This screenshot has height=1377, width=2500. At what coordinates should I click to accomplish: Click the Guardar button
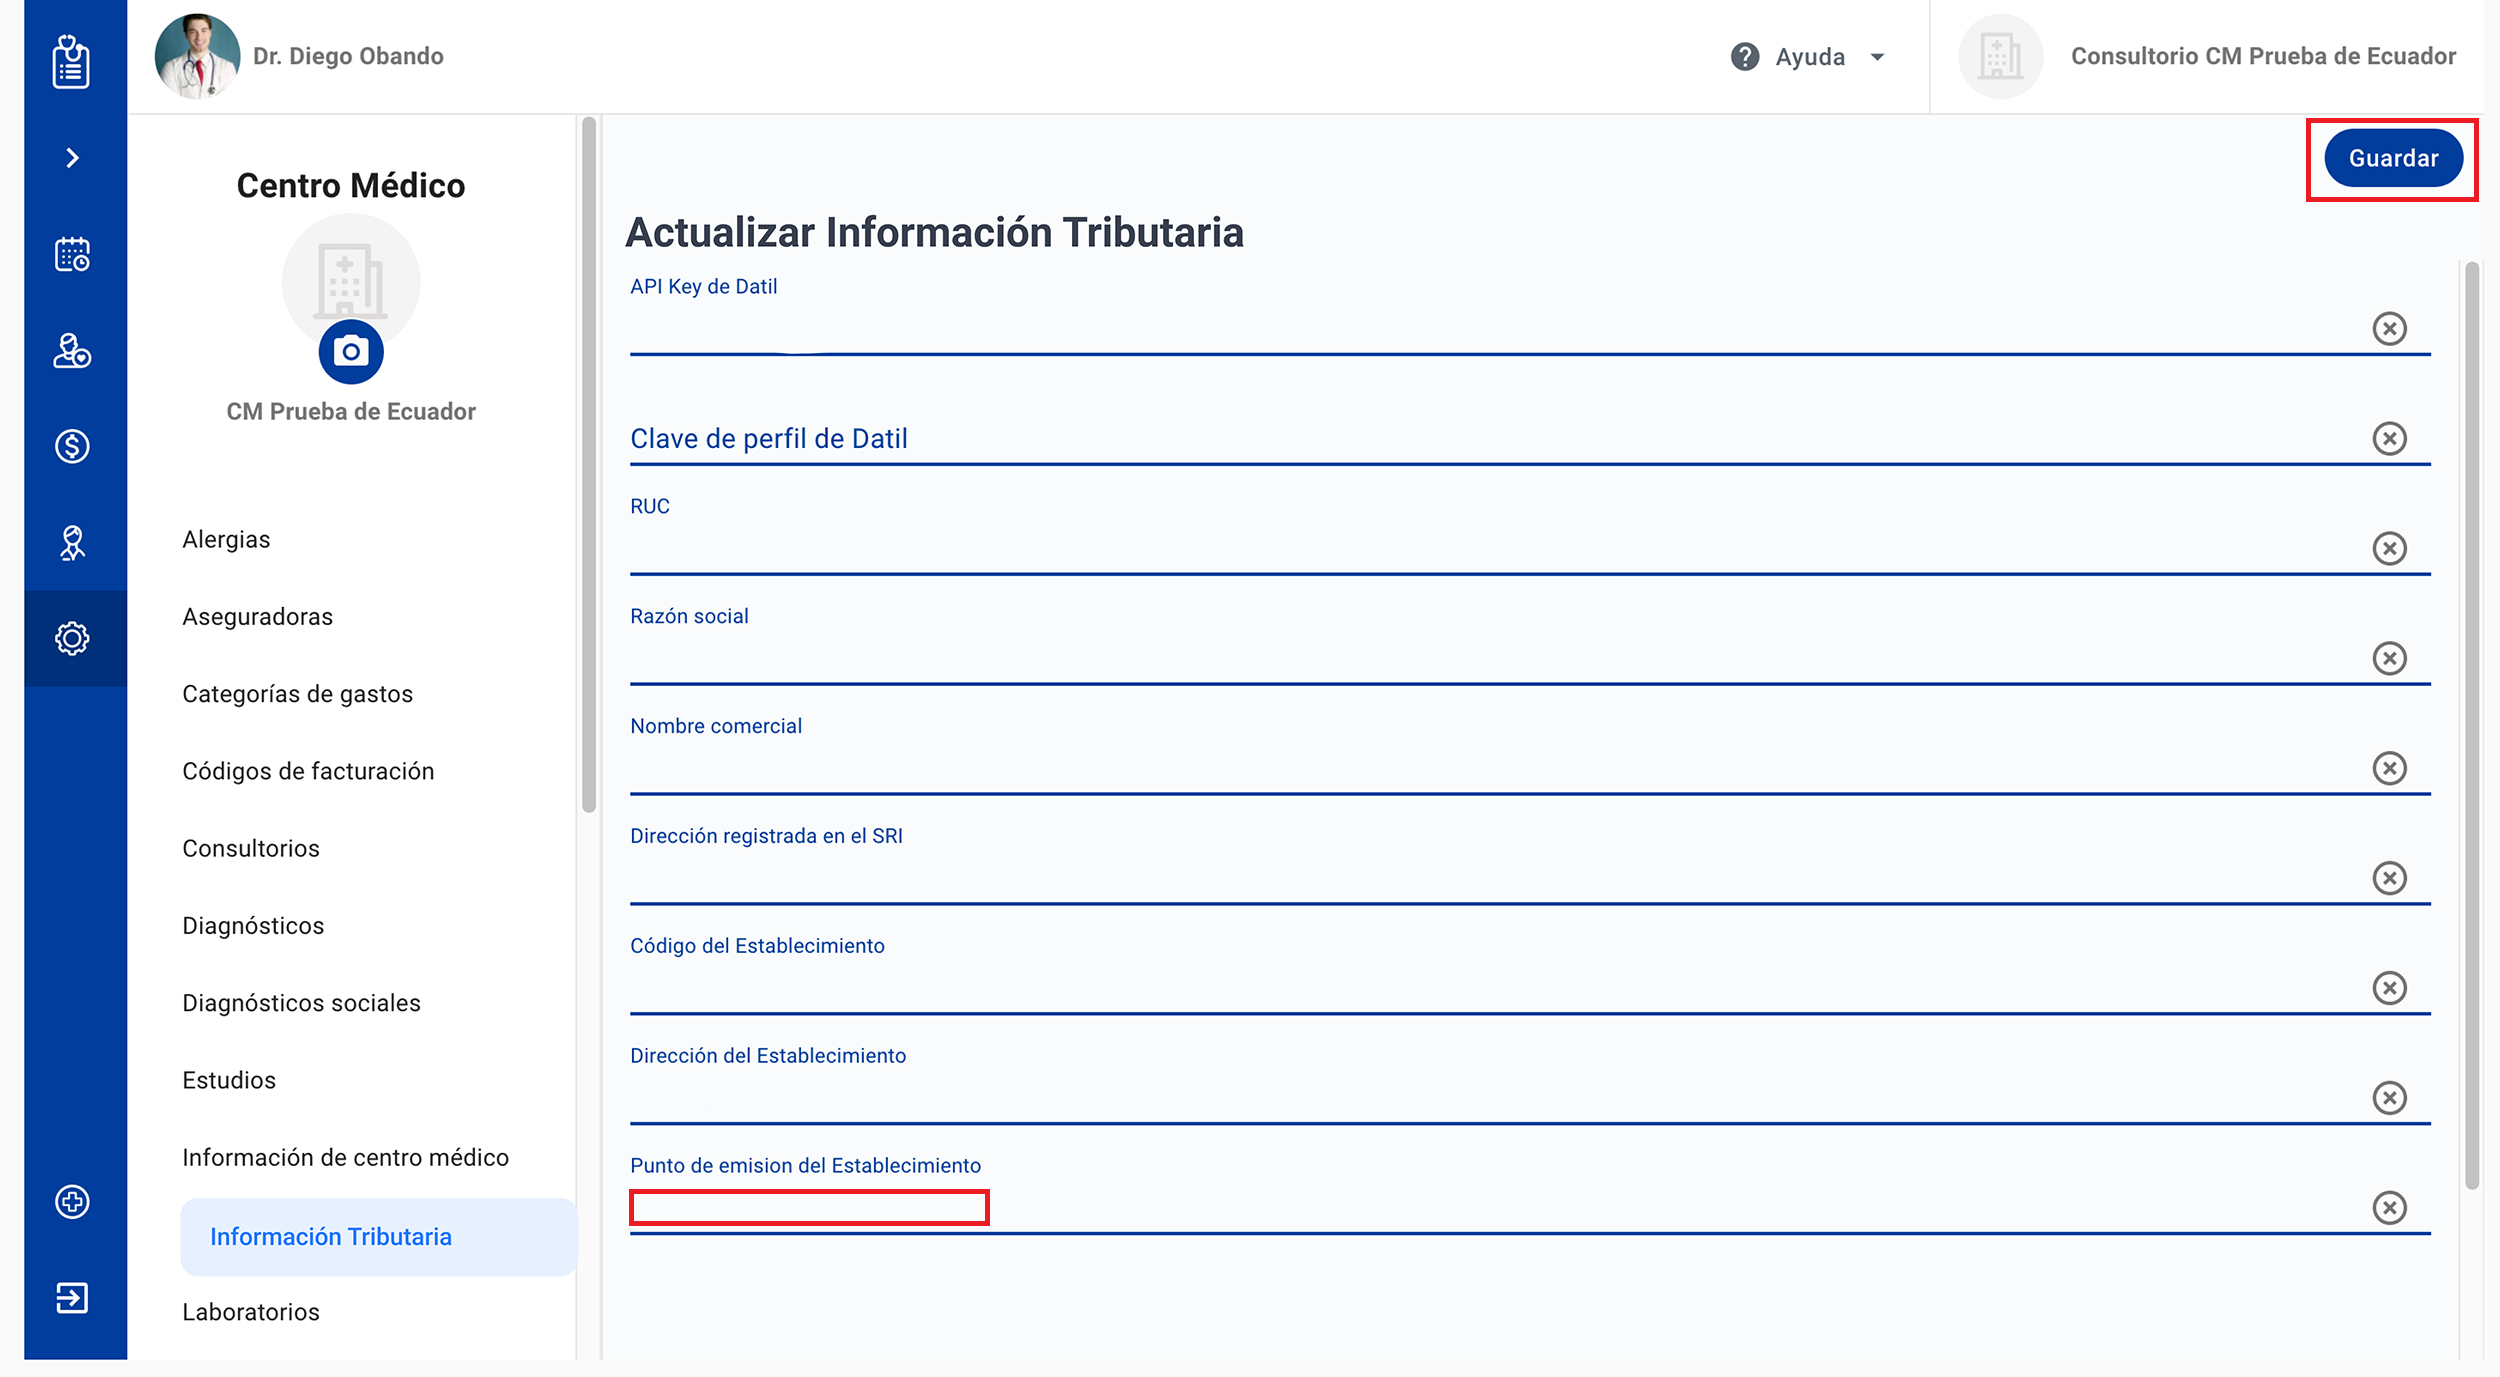point(2393,158)
